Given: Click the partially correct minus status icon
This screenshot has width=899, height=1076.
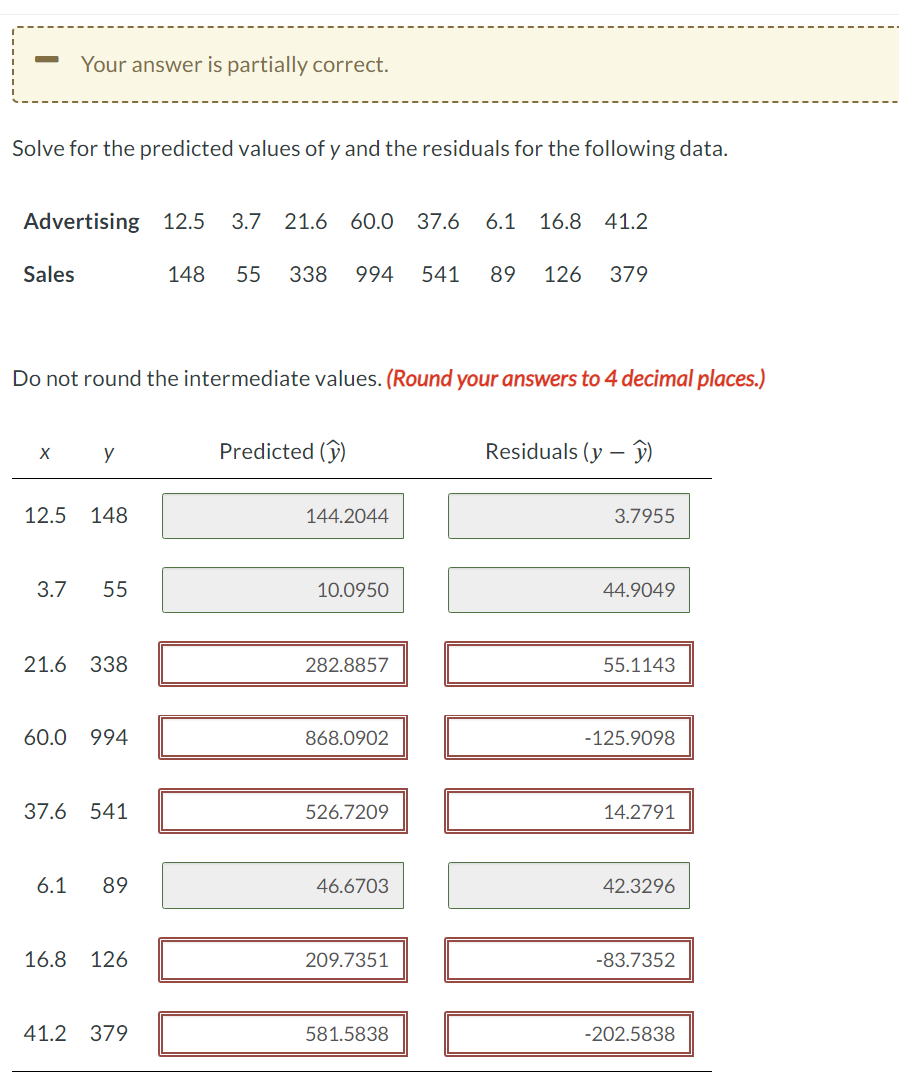Looking at the screenshot, I should click(47, 60).
